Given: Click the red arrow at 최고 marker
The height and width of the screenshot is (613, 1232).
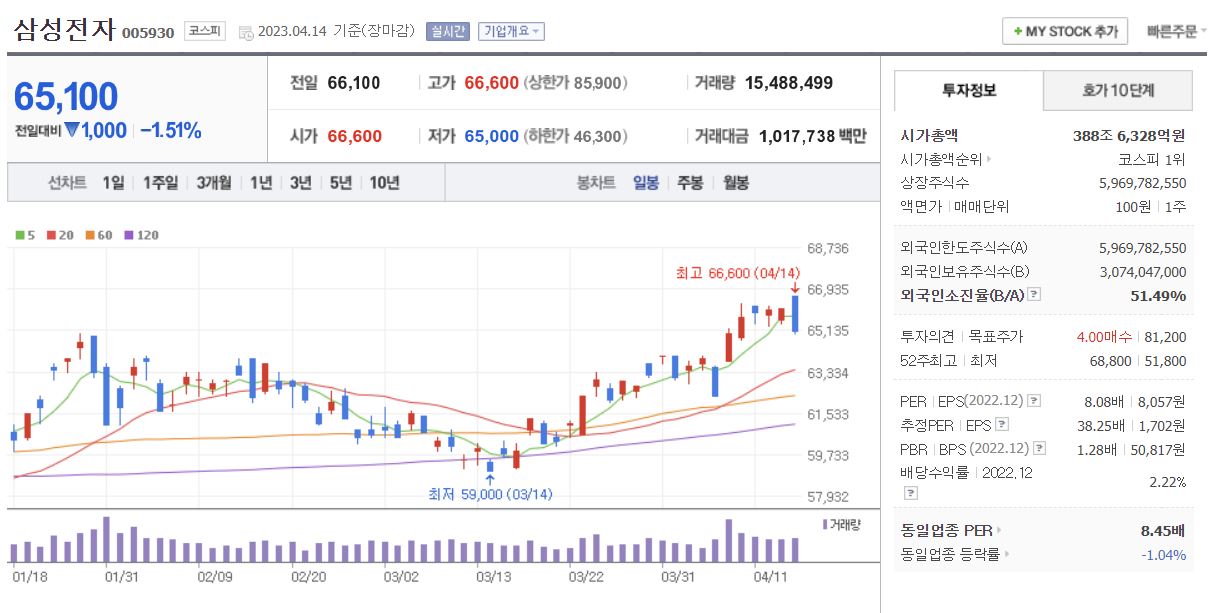Looking at the screenshot, I should pyautogui.click(x=795, y=288).
